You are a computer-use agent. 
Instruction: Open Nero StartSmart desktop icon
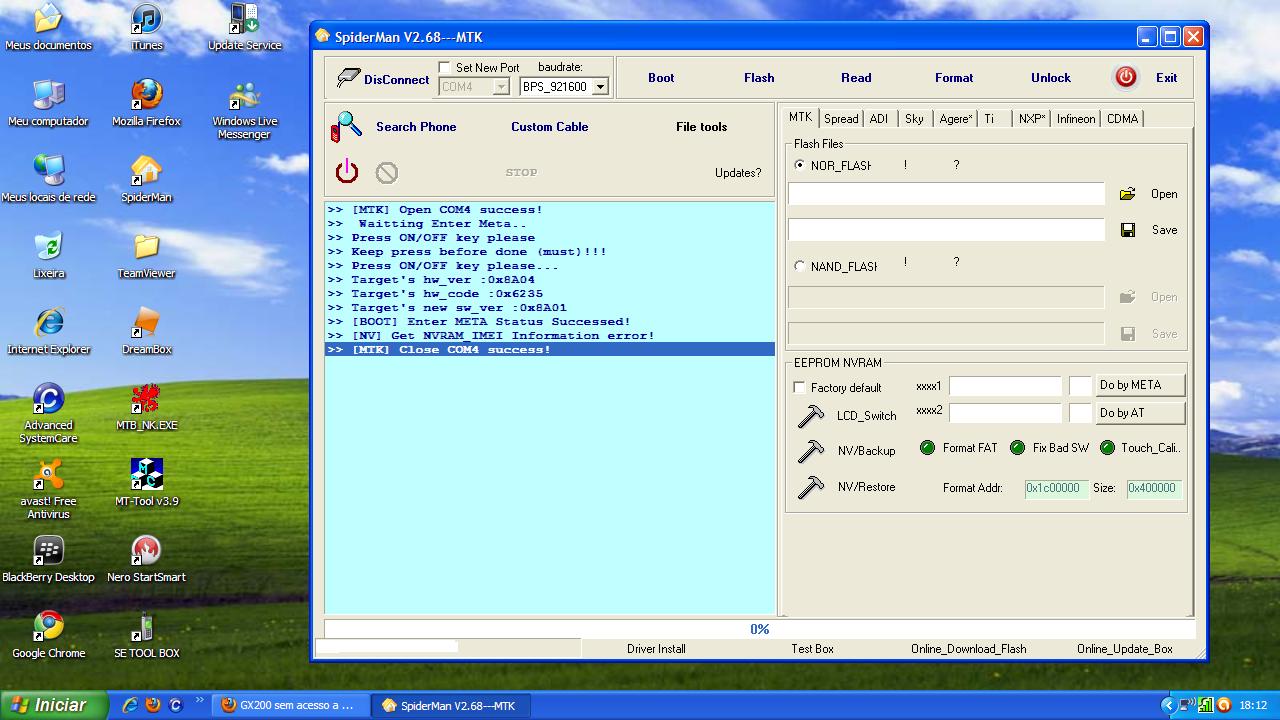[146, 559]
